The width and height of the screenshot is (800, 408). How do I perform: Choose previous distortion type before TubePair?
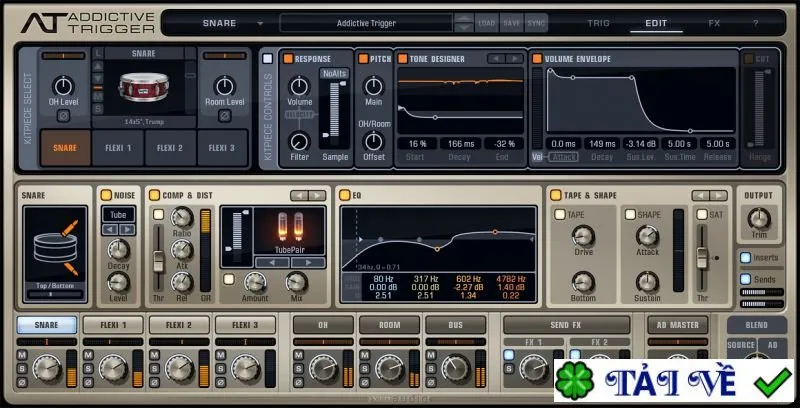click(x=272, y=263)
